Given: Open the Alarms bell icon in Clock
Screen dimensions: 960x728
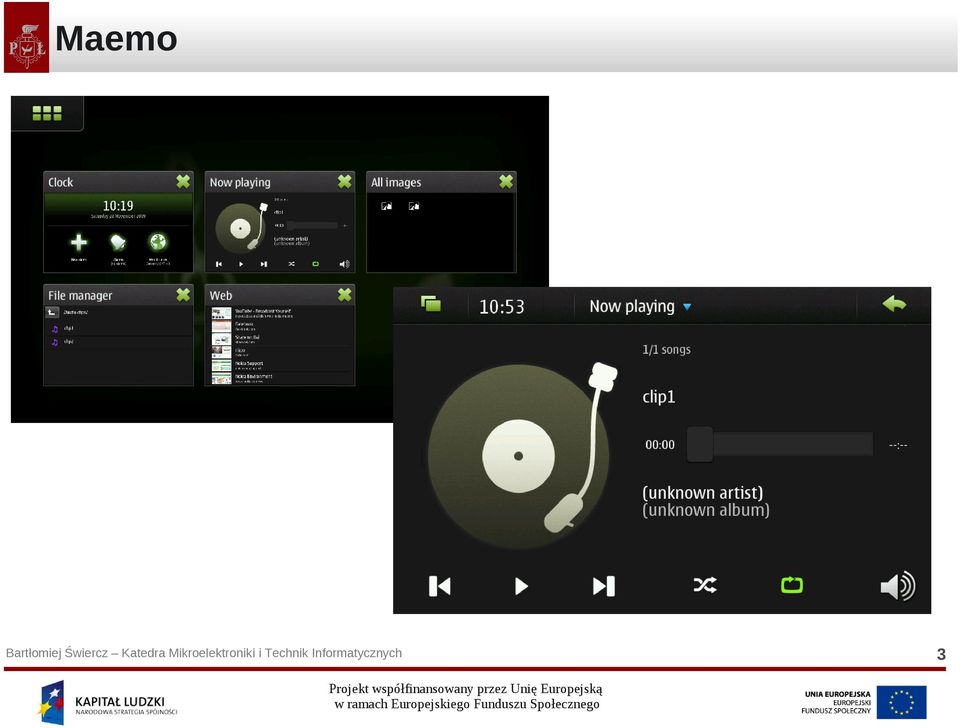Looking at the screenshot, I should coord(118,242).
